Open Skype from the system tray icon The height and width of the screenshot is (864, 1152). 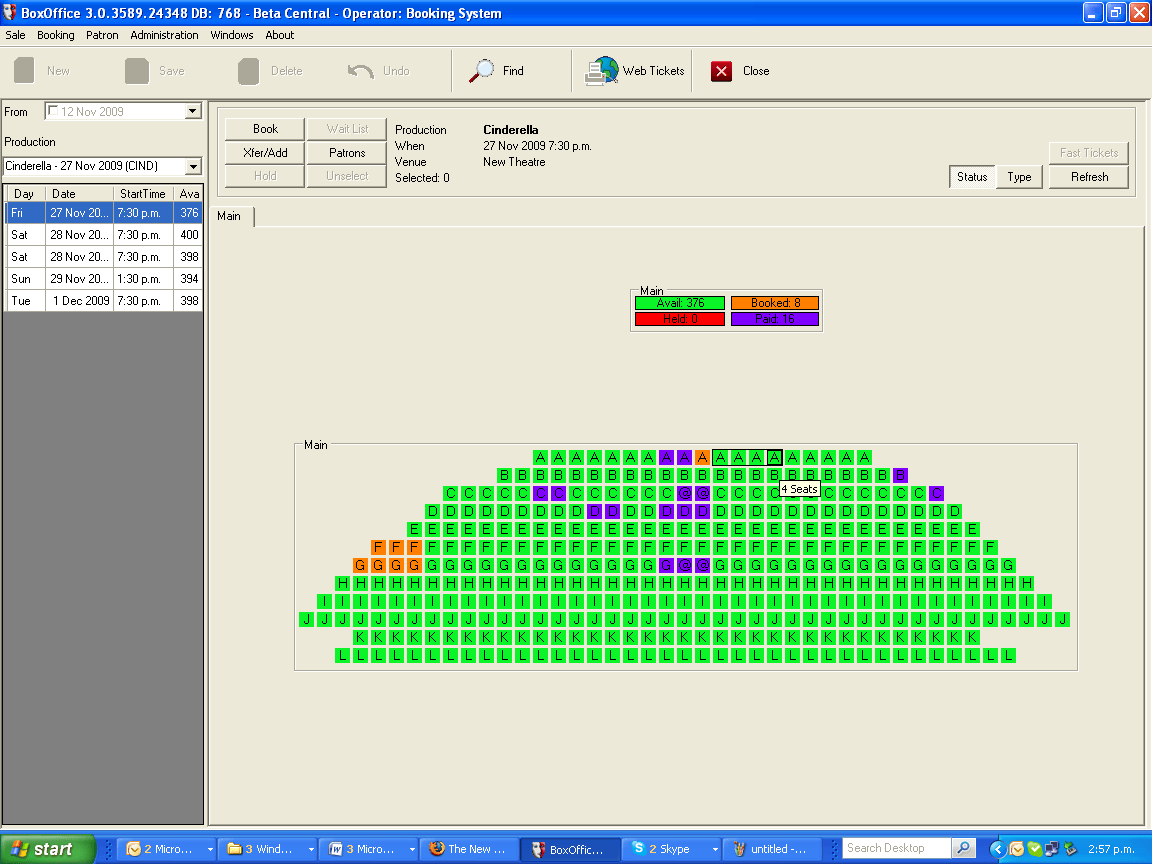(x=1035, y=850)
